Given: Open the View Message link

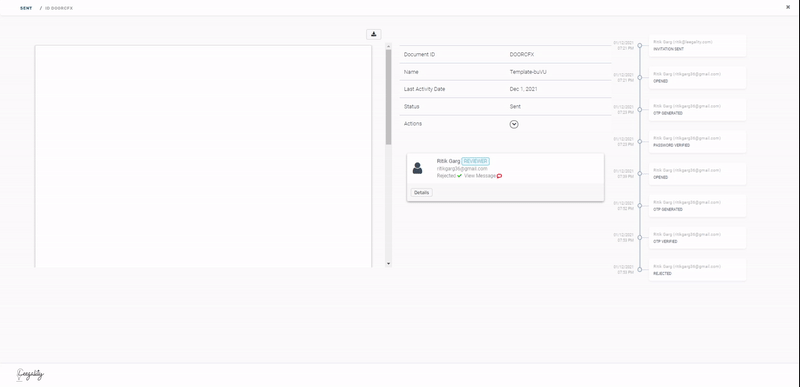Looking at the screenshot, I should 480,176.
